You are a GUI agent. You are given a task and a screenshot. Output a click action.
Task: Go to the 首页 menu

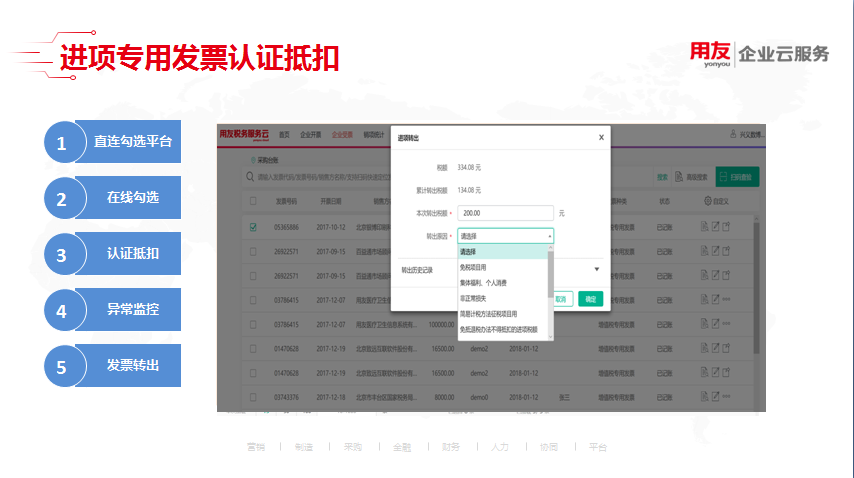pyautogui.click(x=284, y=135)
